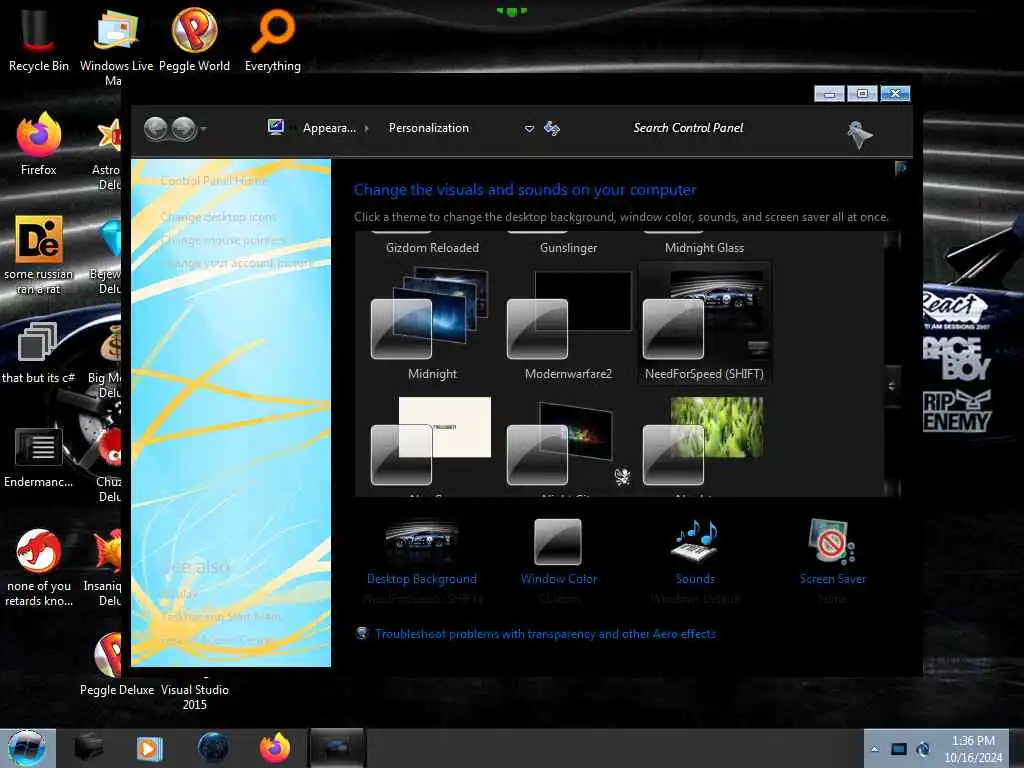Click the Back navigation arrow
Image resolution: width=1024 pixels, height=768 pixels.
pyautogui.click(x=155, y=129)
